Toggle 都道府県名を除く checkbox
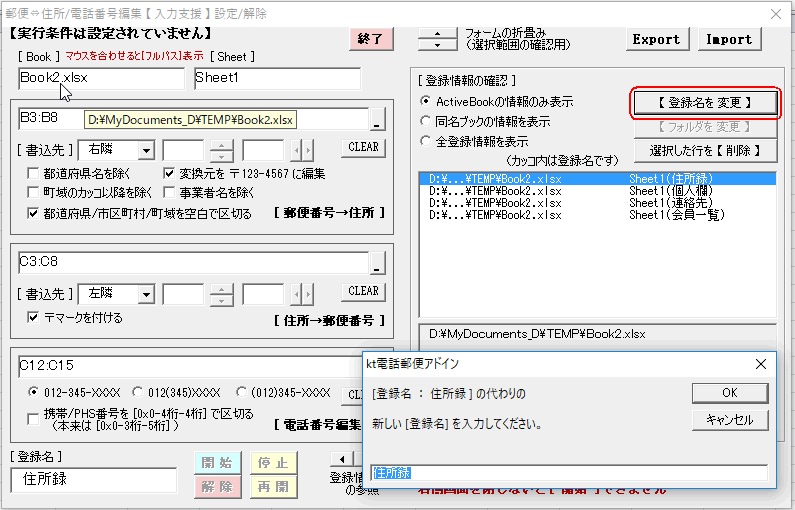The height and width of the screenshot is (510, 795). (x=33, y=174)
